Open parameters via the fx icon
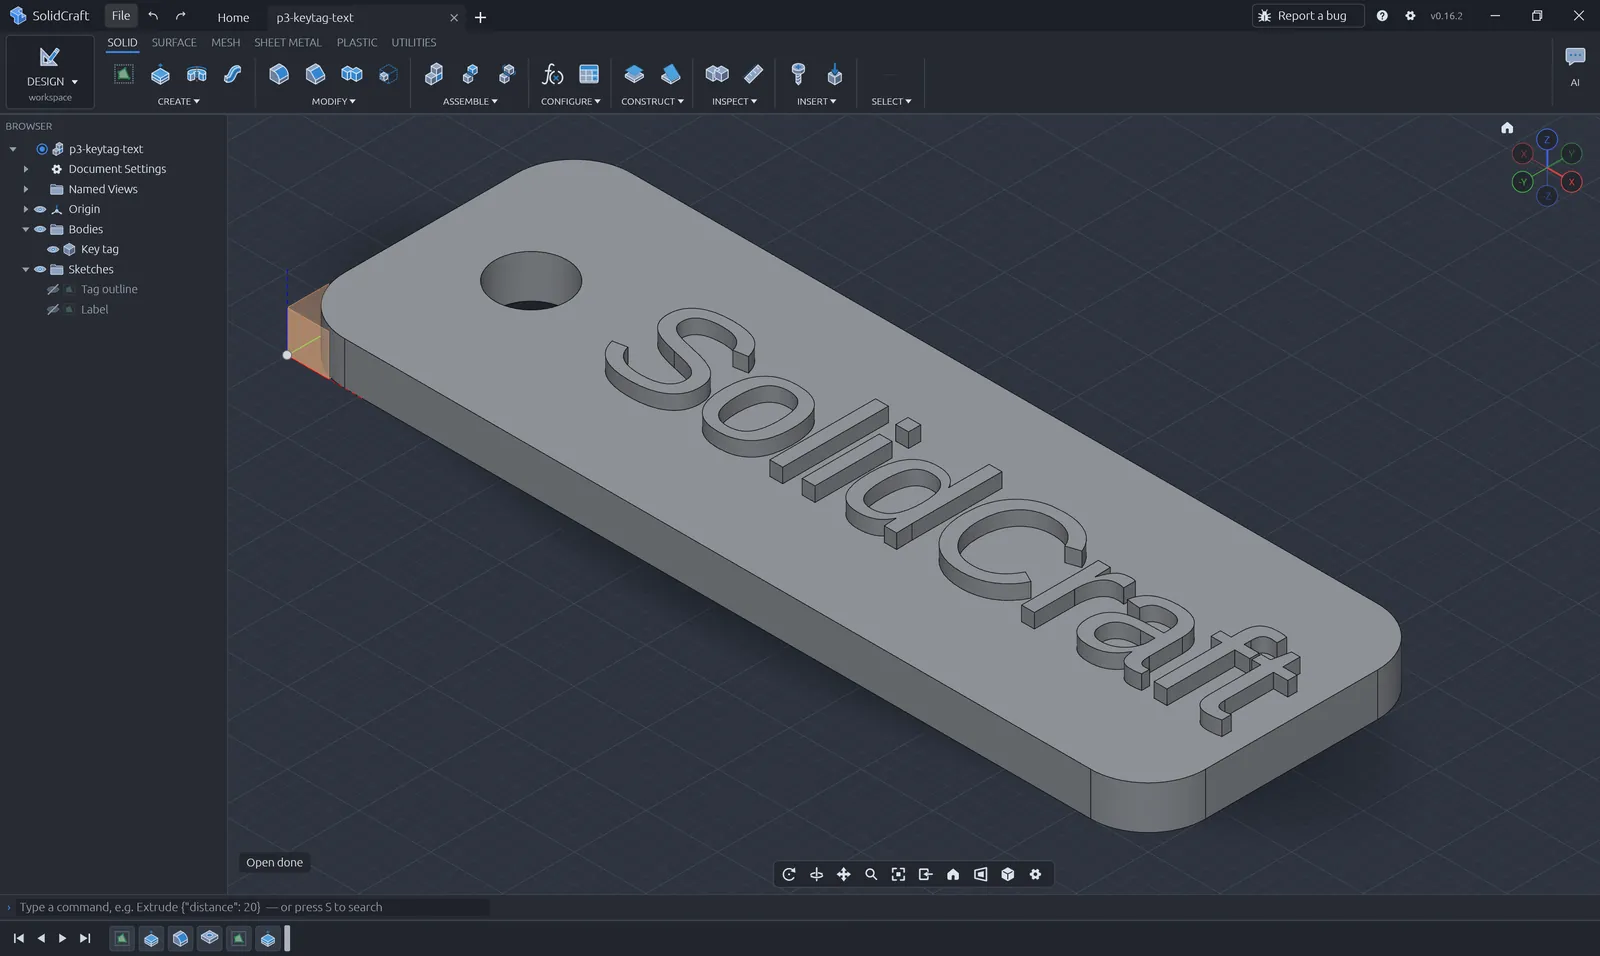Screen dimensions: 1600x956 (x=552, y=74)
